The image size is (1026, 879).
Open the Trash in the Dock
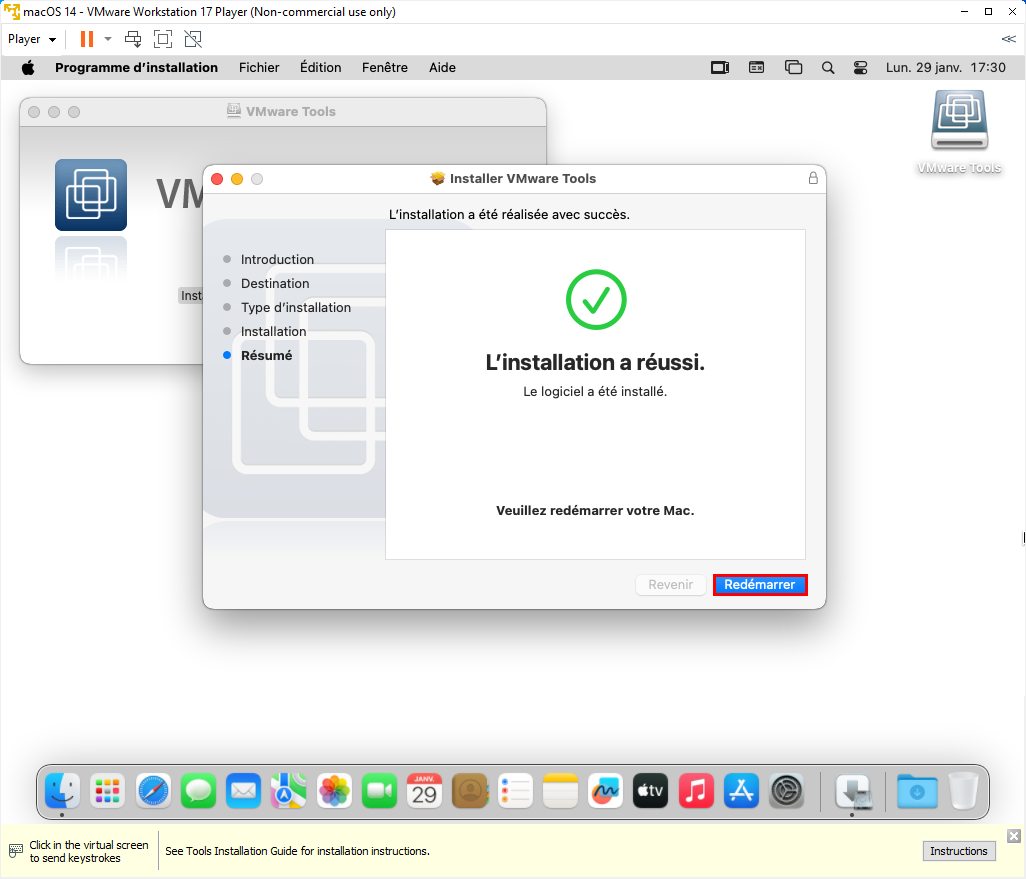click(963, 791)
